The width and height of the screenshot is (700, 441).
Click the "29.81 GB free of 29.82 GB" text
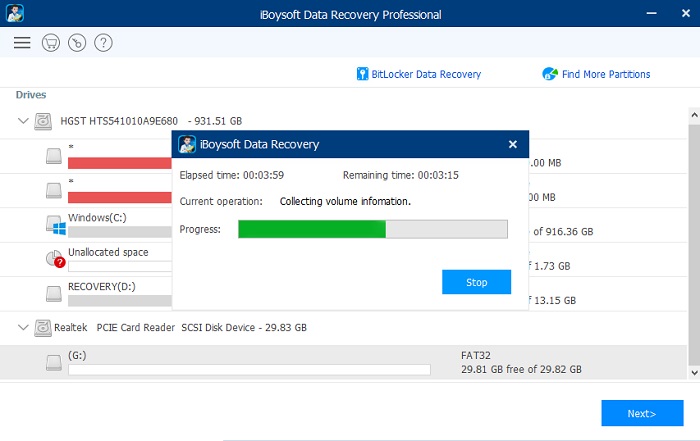pos(521,370)
